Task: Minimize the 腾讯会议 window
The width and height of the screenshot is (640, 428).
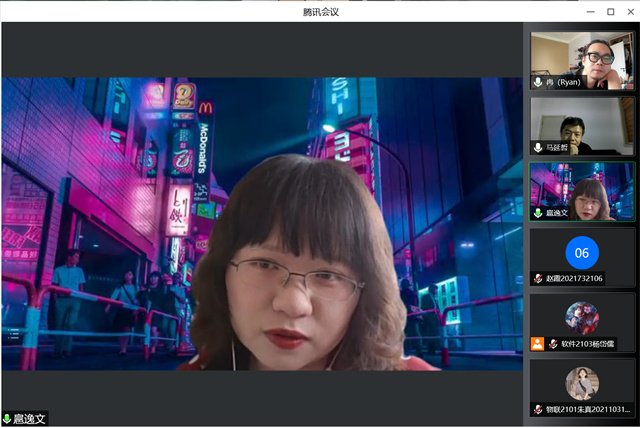Action: pyautogui.click(x=590, y=12)
